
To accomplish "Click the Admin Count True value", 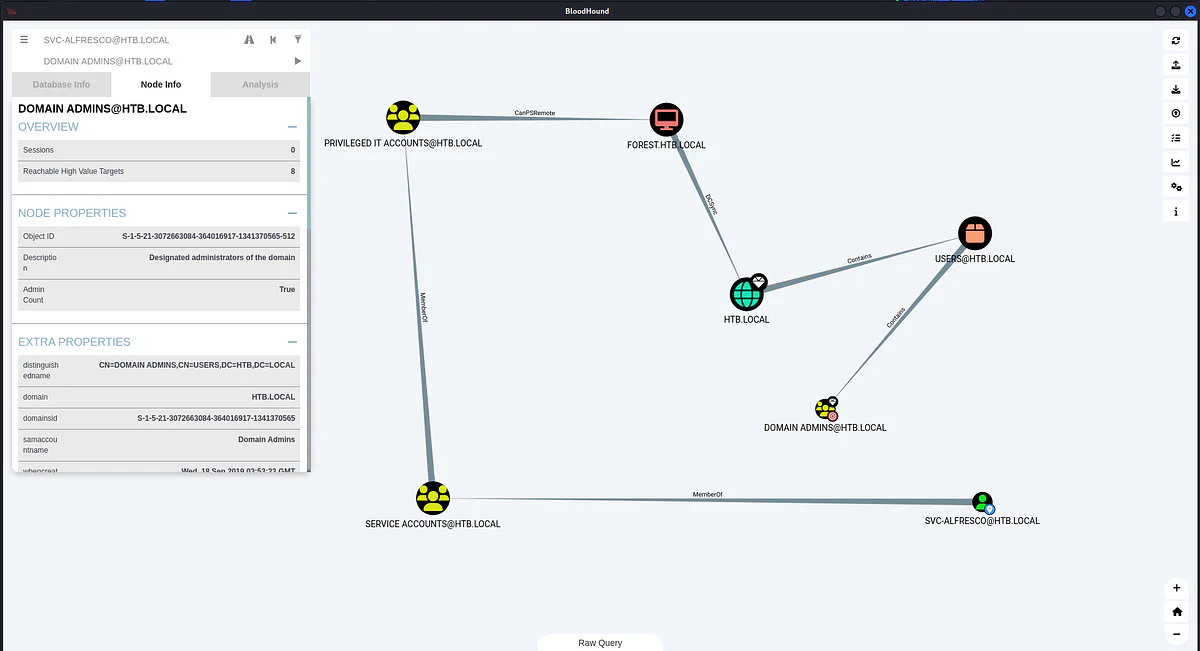I will [287, 289].
